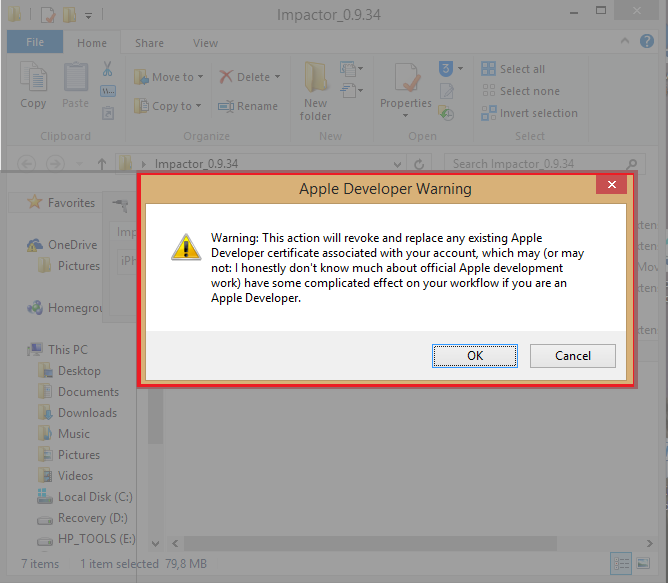The image size is (668, 583).
Task: Refresh the Impactor_0.9.34 folder
Action: click(419, 164)
